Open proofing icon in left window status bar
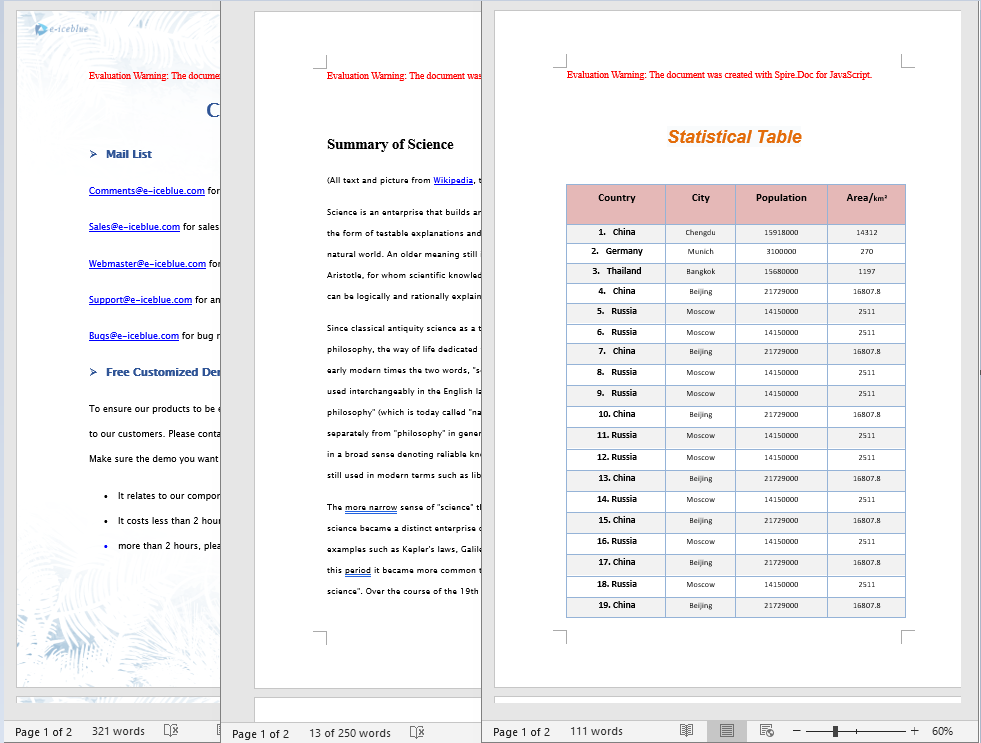This screenshot has height=743, width=981. 171,730
